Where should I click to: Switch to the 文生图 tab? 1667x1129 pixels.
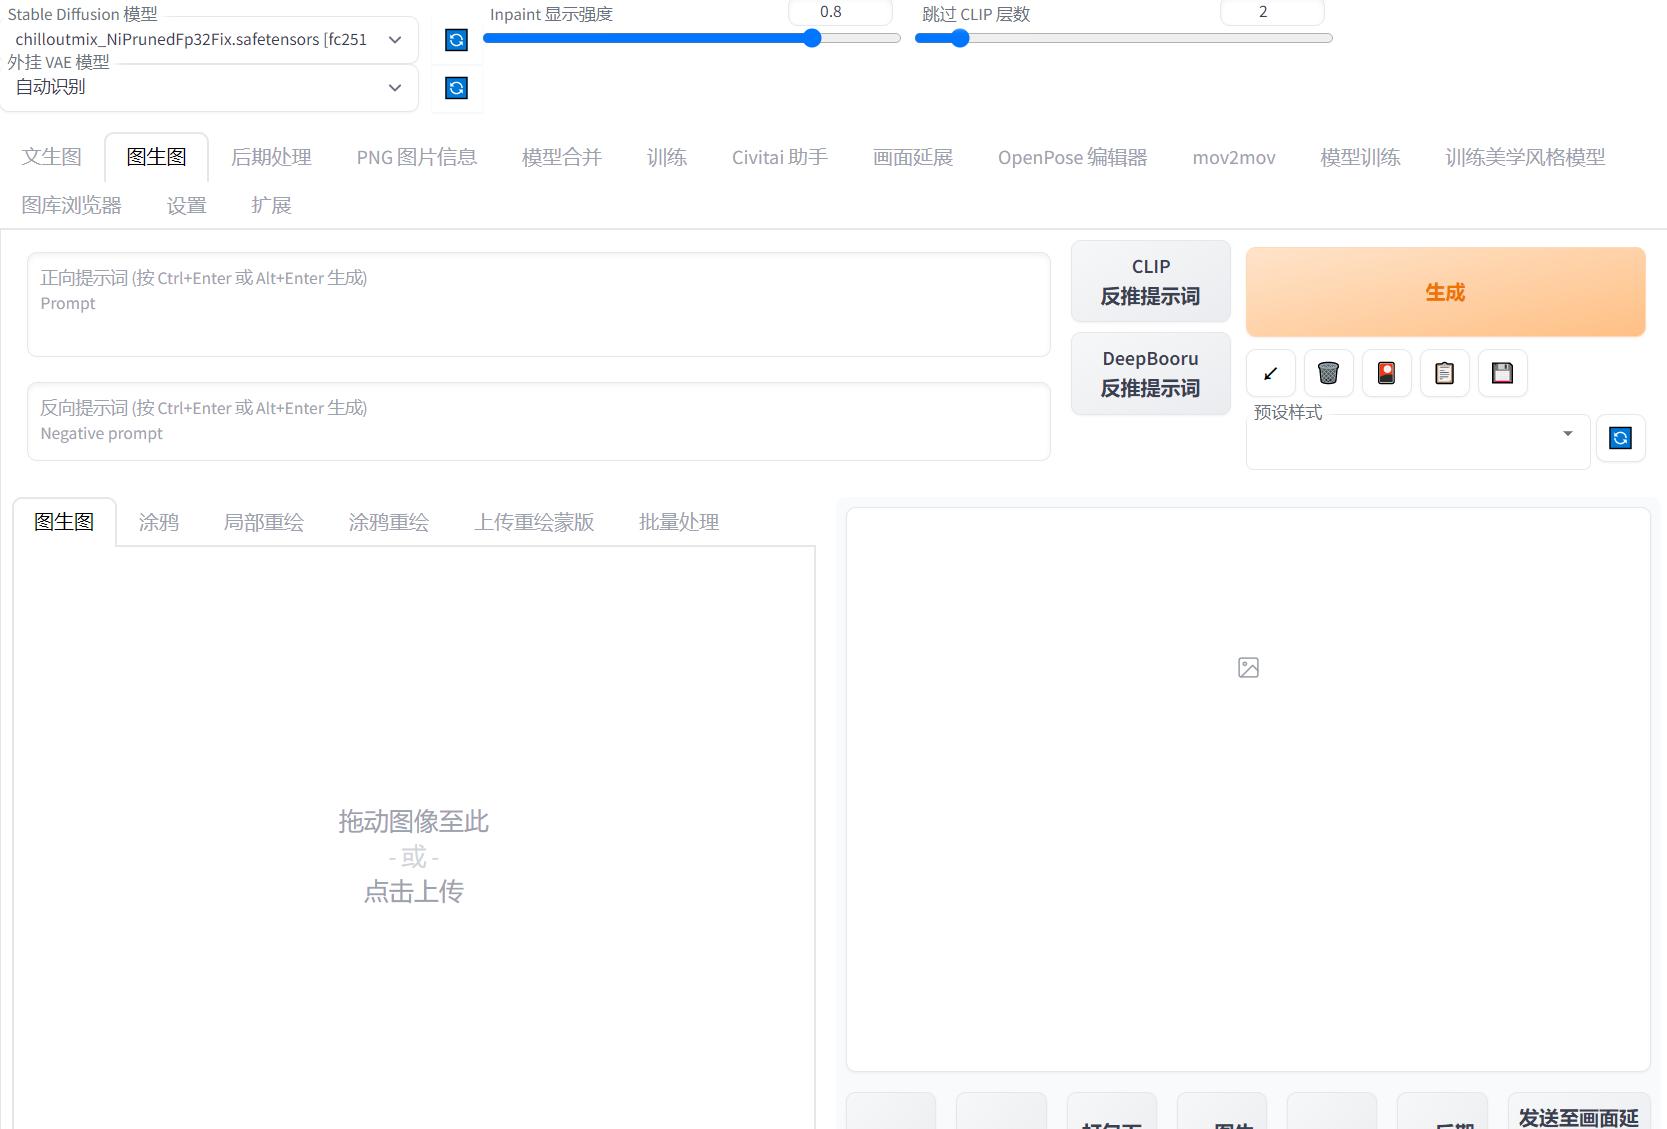[x=51, y=157]
